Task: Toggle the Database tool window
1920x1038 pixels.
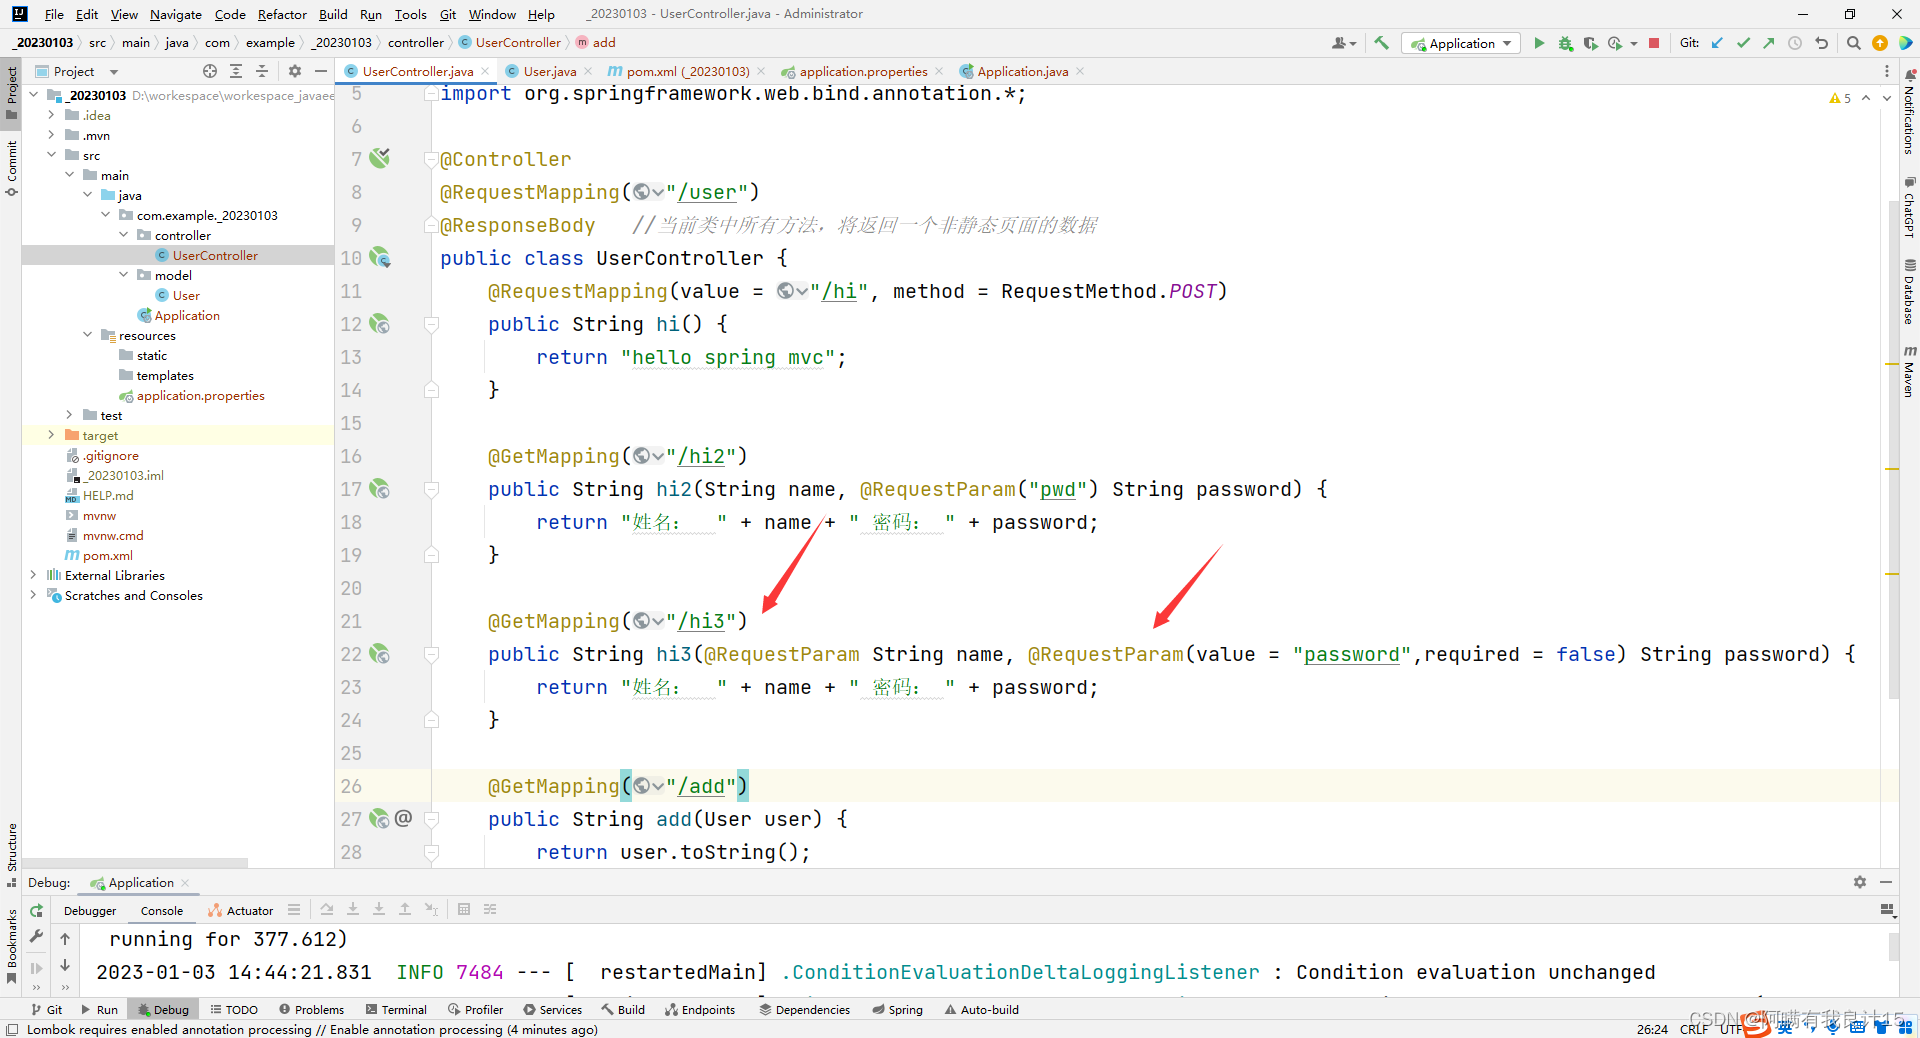Action: click(x=1909, y=292)
